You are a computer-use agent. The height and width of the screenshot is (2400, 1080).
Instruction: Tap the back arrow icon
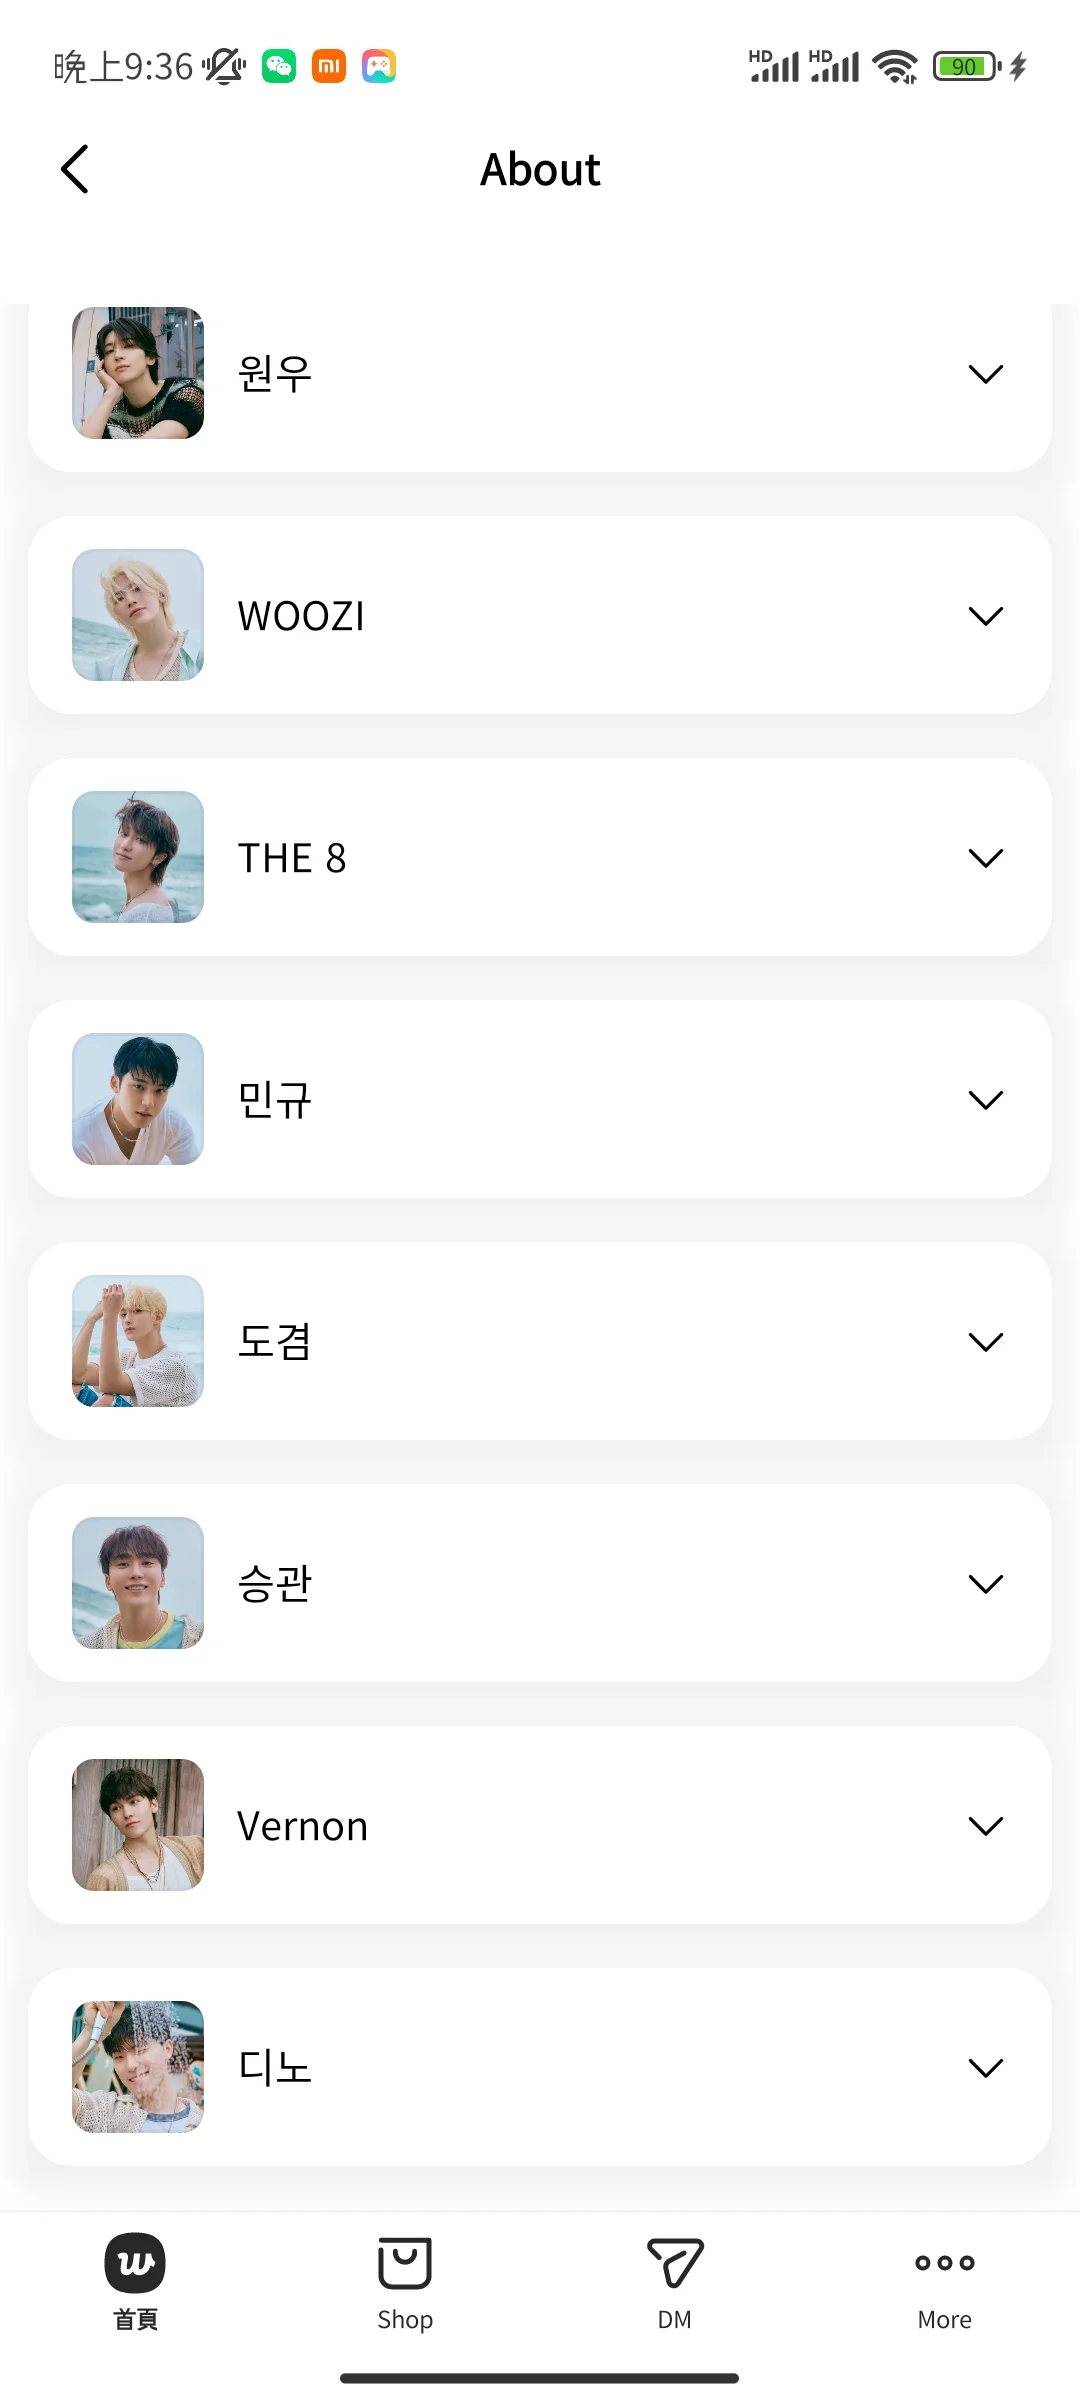75,169
